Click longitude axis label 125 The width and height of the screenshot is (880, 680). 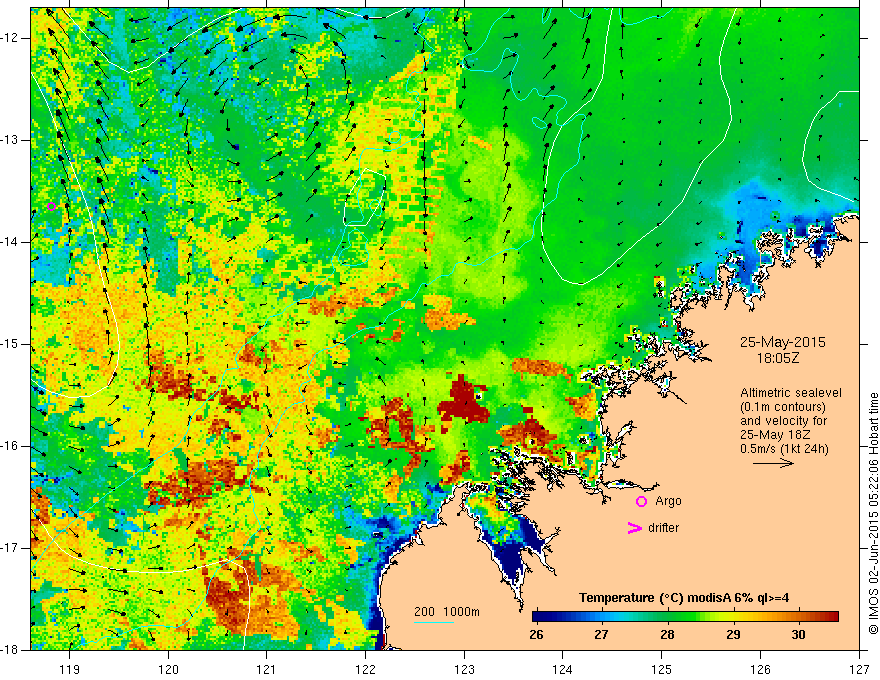pyautogui.click(x=662, y=669)
